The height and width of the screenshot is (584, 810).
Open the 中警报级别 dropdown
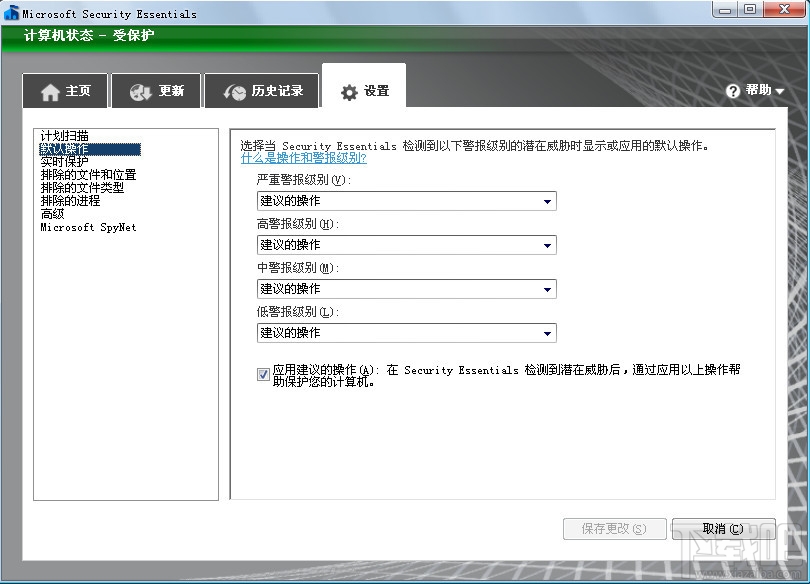pos(547,288)
